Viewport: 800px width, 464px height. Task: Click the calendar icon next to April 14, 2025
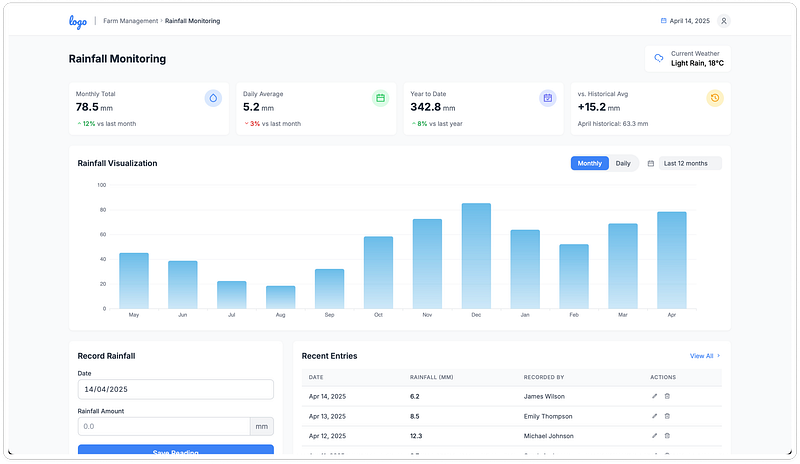(x=663, y=21)
